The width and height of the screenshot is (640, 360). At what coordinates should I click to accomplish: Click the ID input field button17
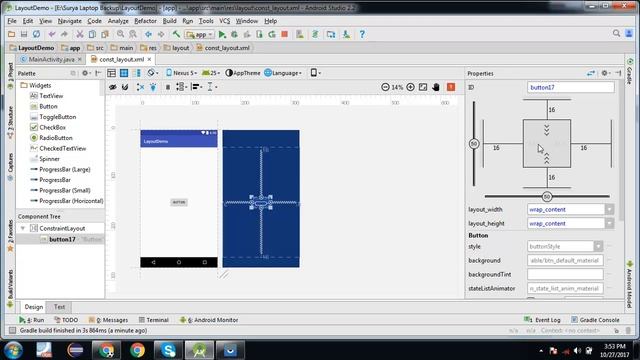tap(570, 87)
